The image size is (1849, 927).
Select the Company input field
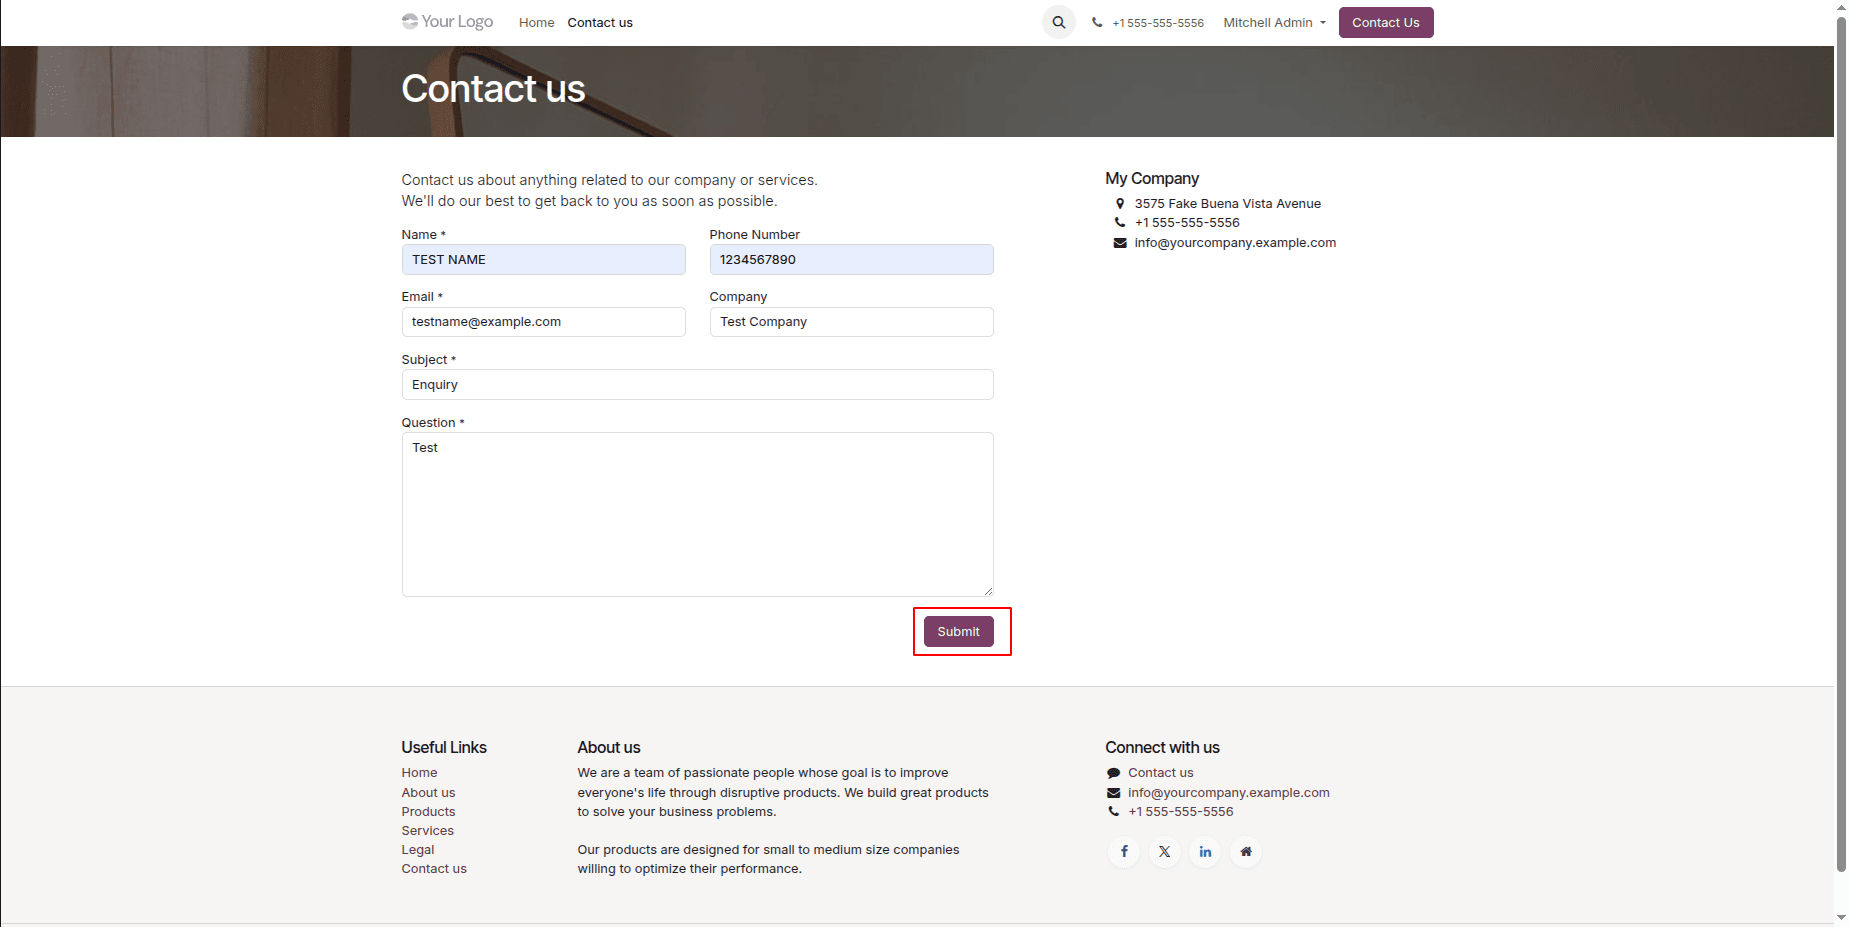click(851, 322)
